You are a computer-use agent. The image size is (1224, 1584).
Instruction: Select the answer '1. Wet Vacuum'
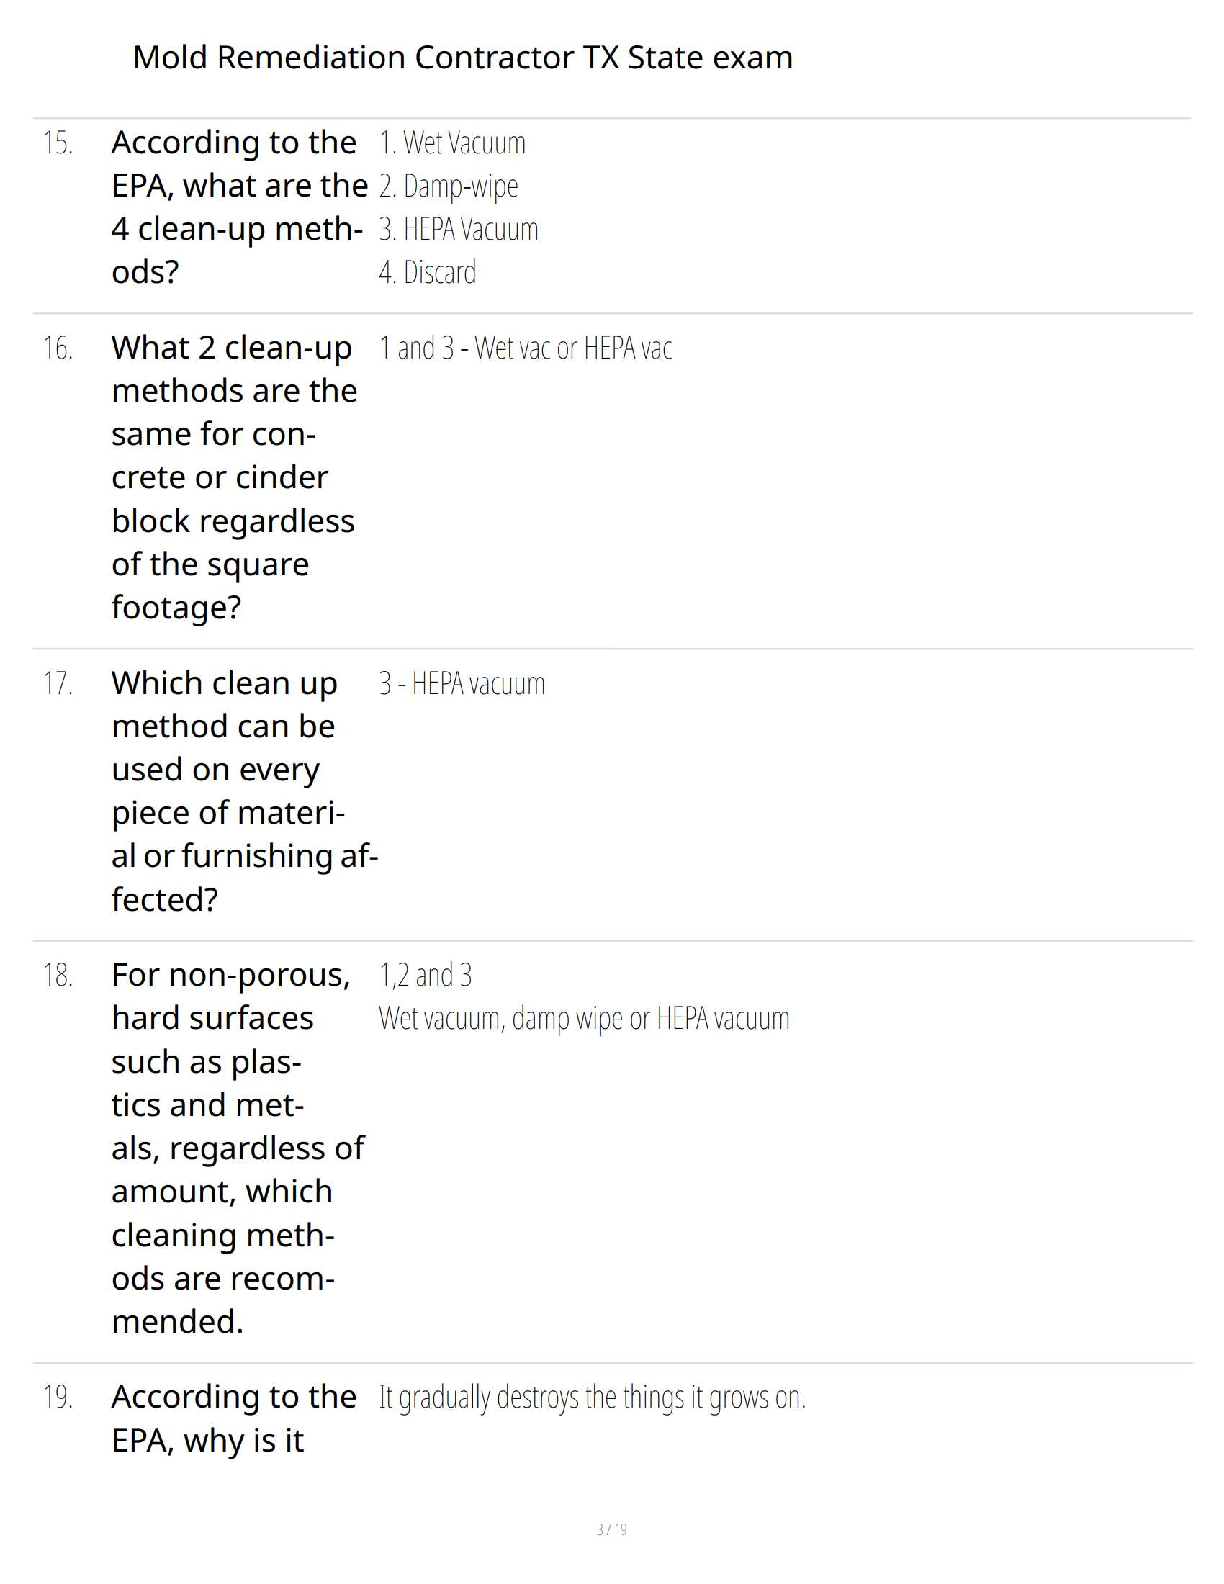[452, 143]
